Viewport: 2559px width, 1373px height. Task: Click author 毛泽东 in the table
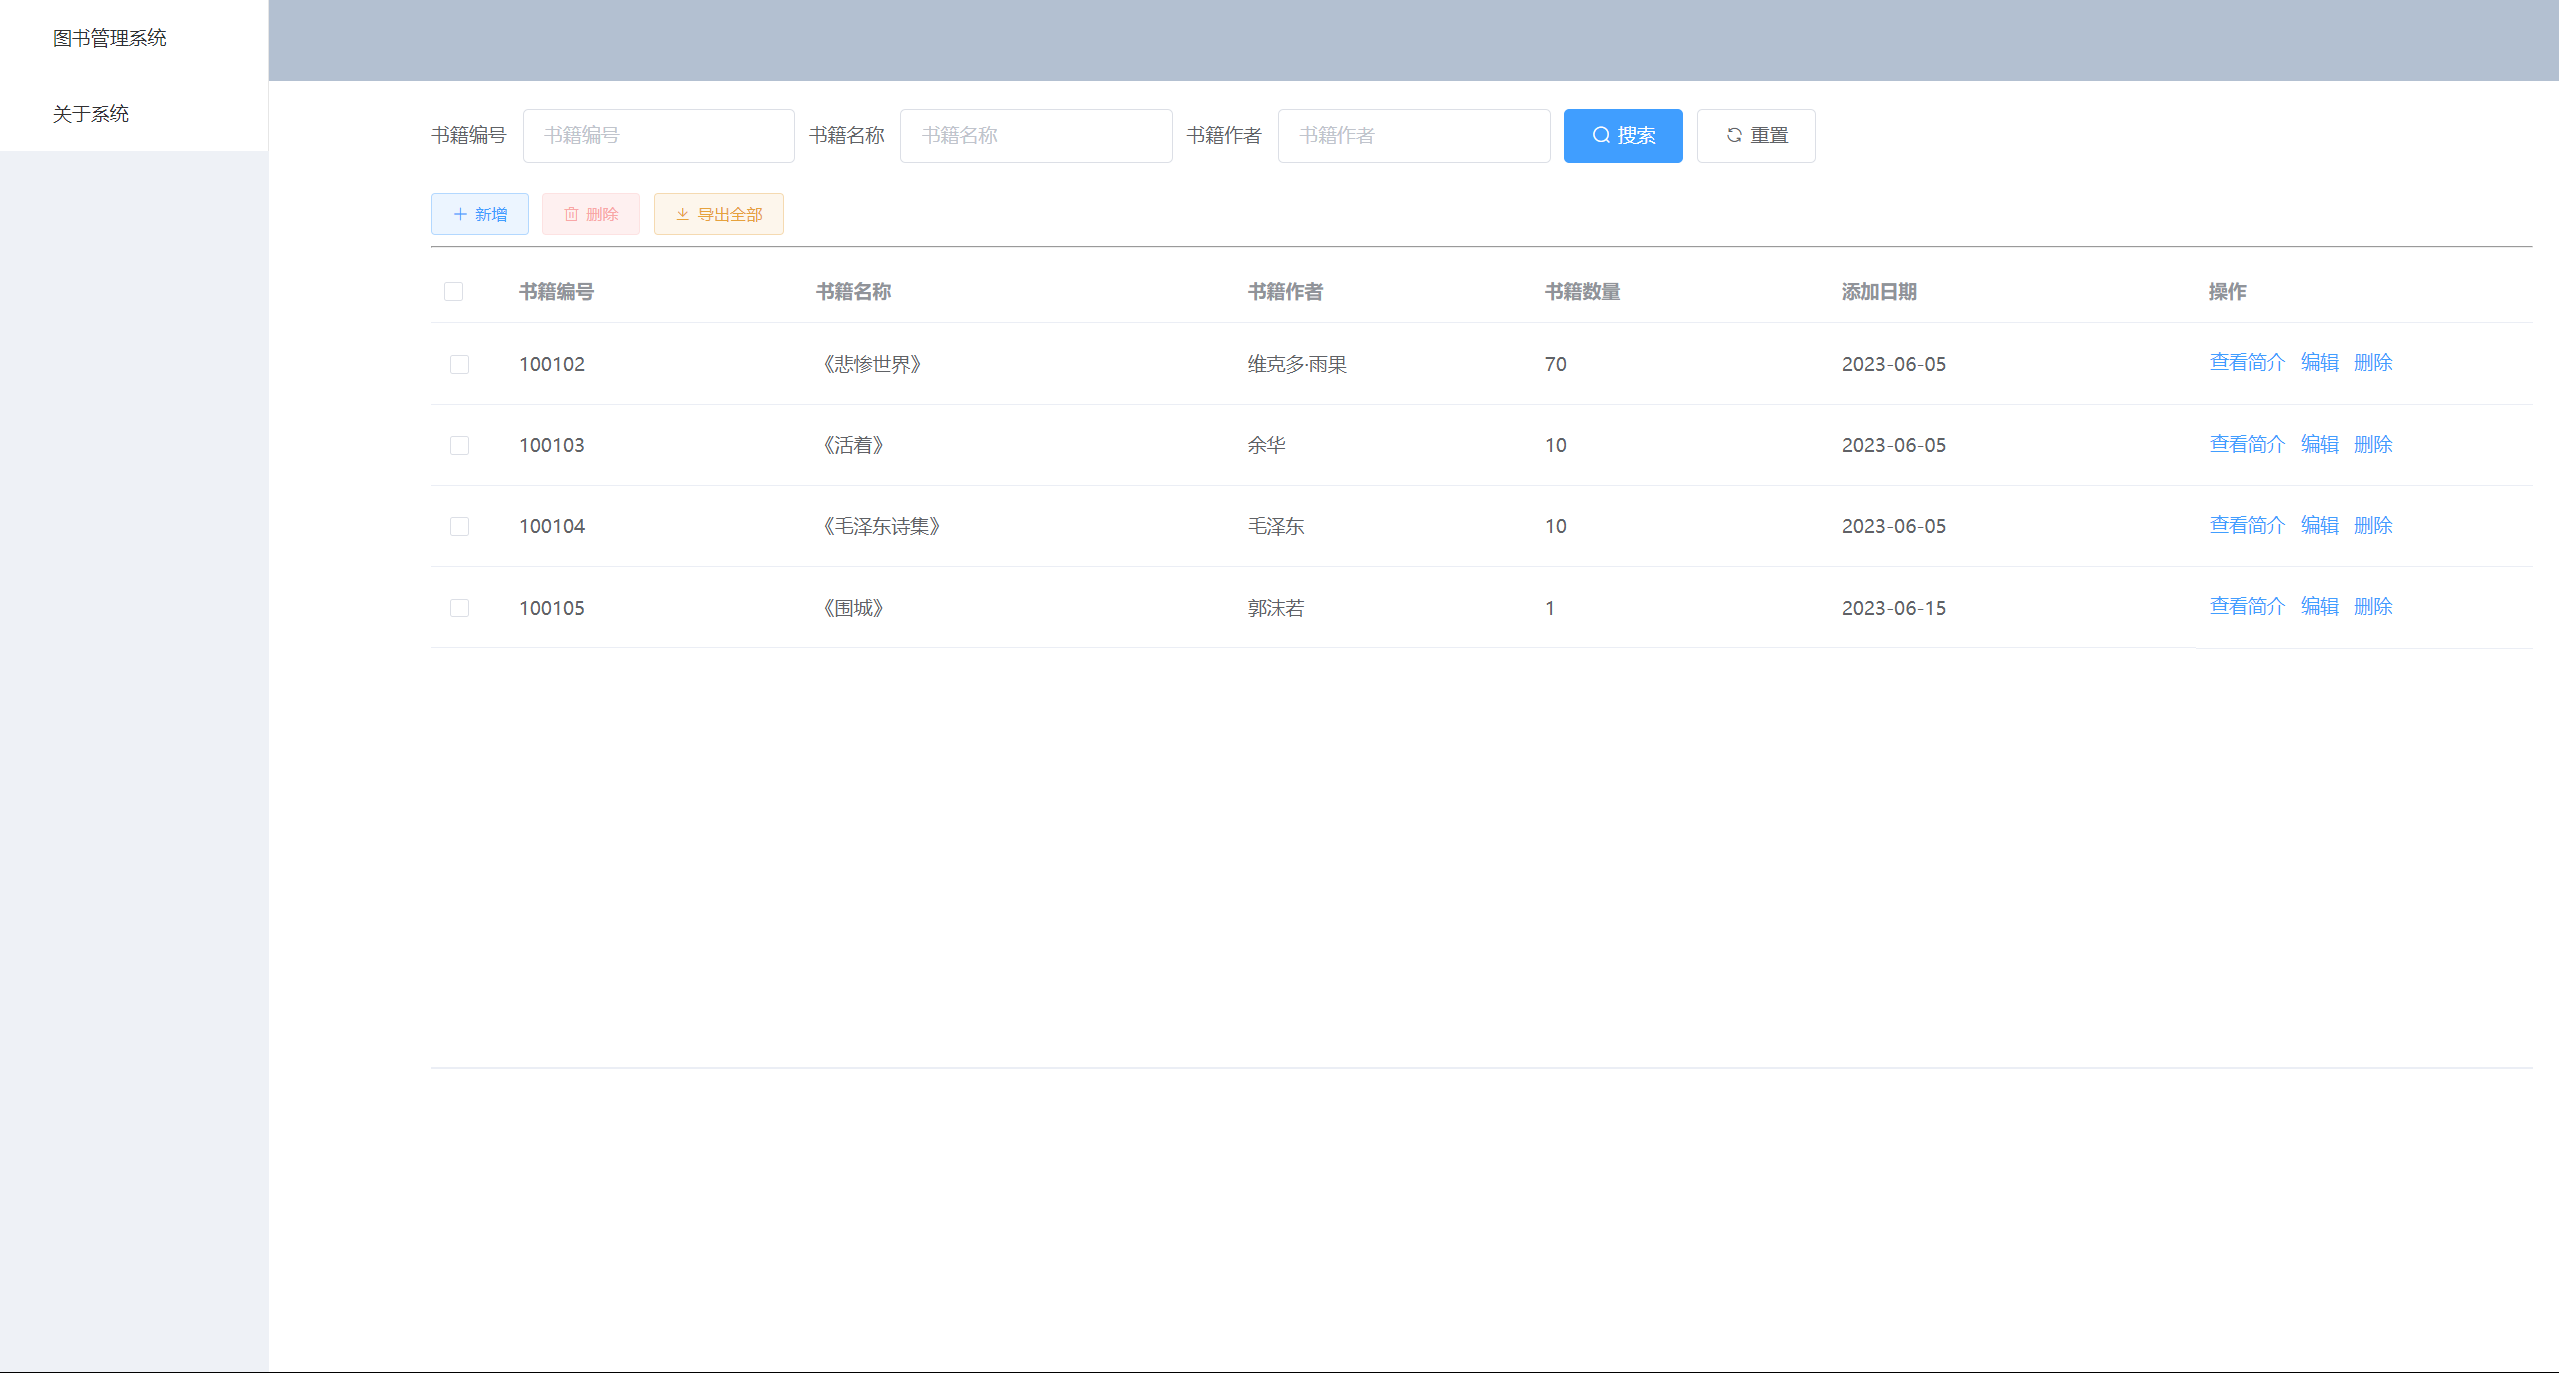click(1276, 526)
